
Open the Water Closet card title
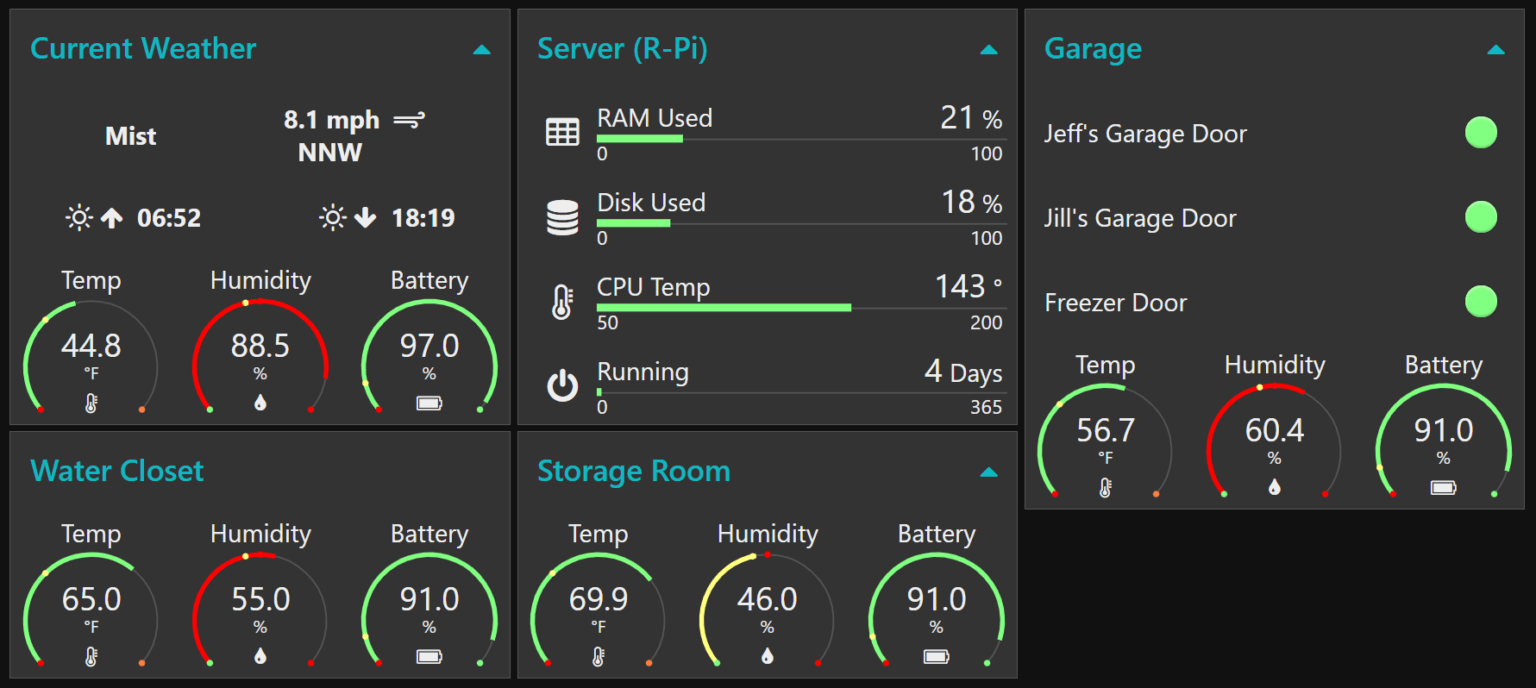[x=117, y=470]
